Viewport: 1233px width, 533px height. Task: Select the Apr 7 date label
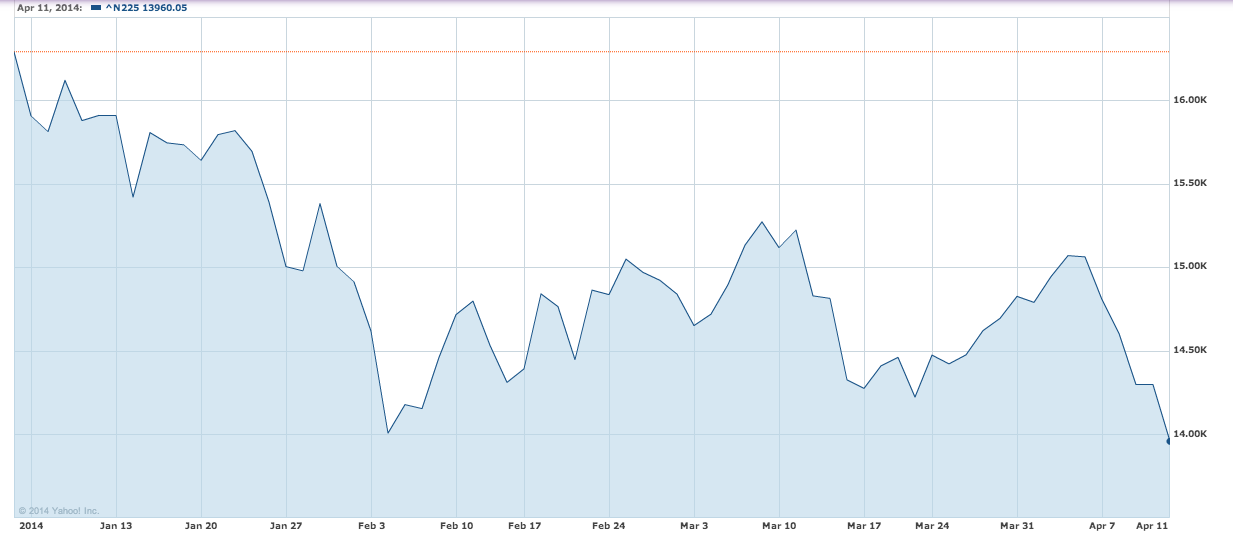(x=1102, y=525)
